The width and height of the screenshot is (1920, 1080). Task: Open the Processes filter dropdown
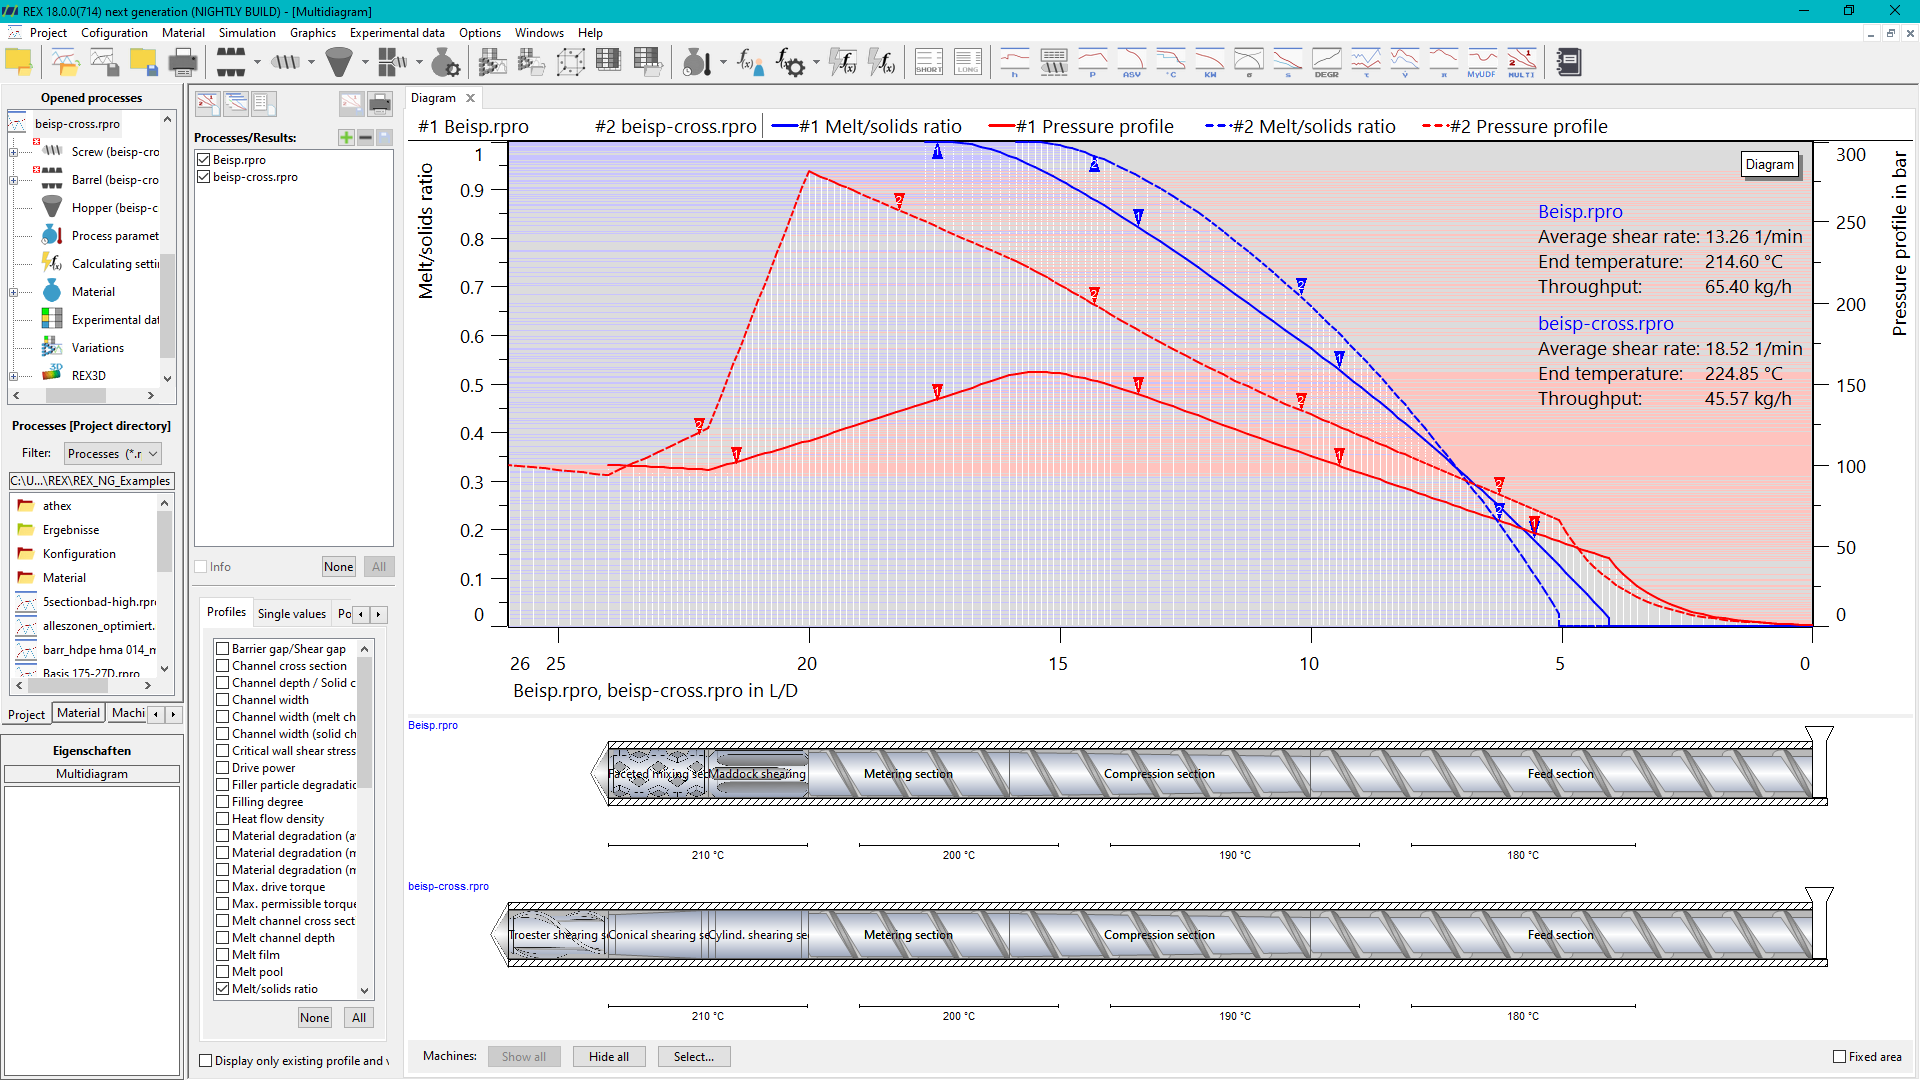113,454
